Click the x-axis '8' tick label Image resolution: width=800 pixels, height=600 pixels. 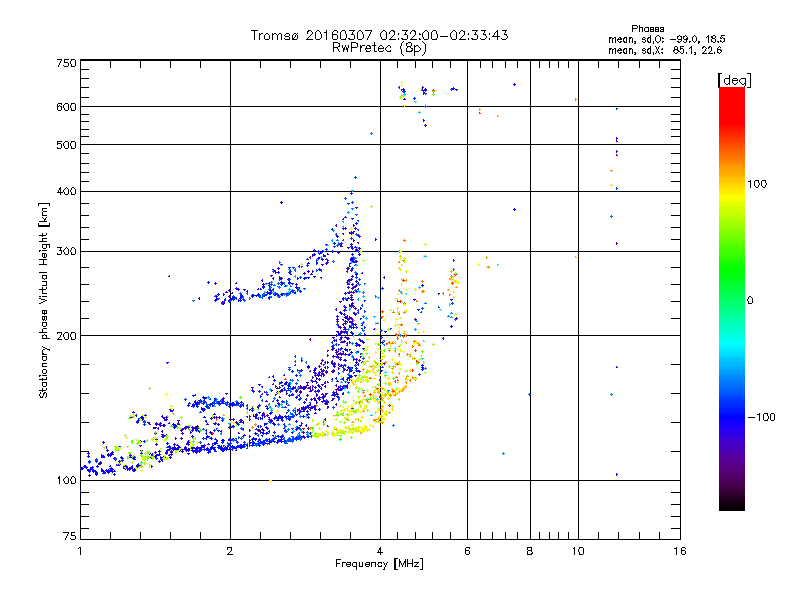click(530, 551)
